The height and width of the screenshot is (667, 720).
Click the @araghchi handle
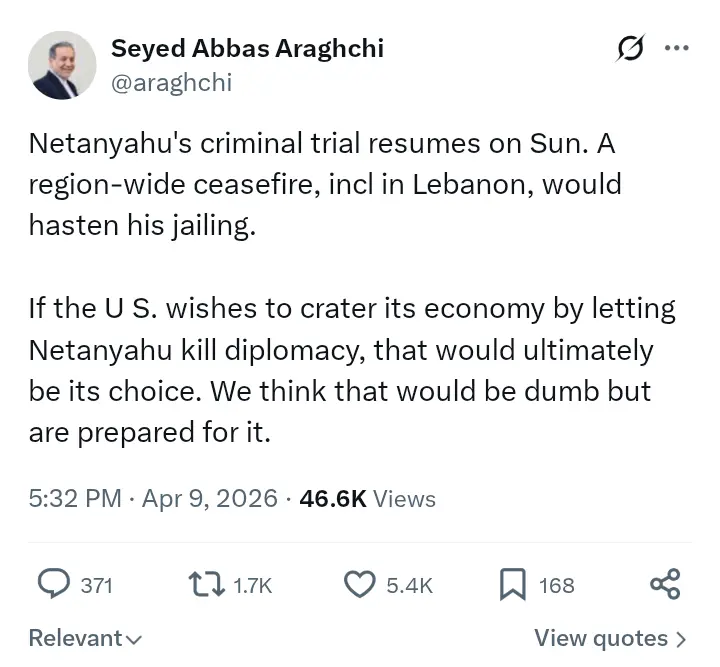point(170,82)
